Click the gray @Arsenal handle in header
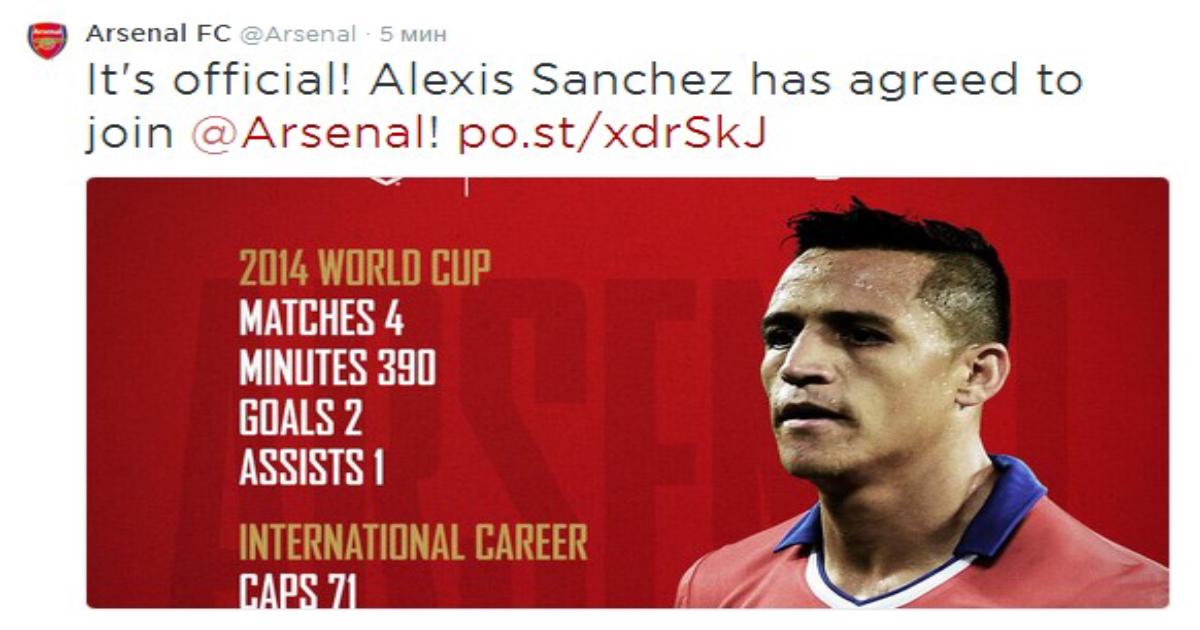 [298, 34]
